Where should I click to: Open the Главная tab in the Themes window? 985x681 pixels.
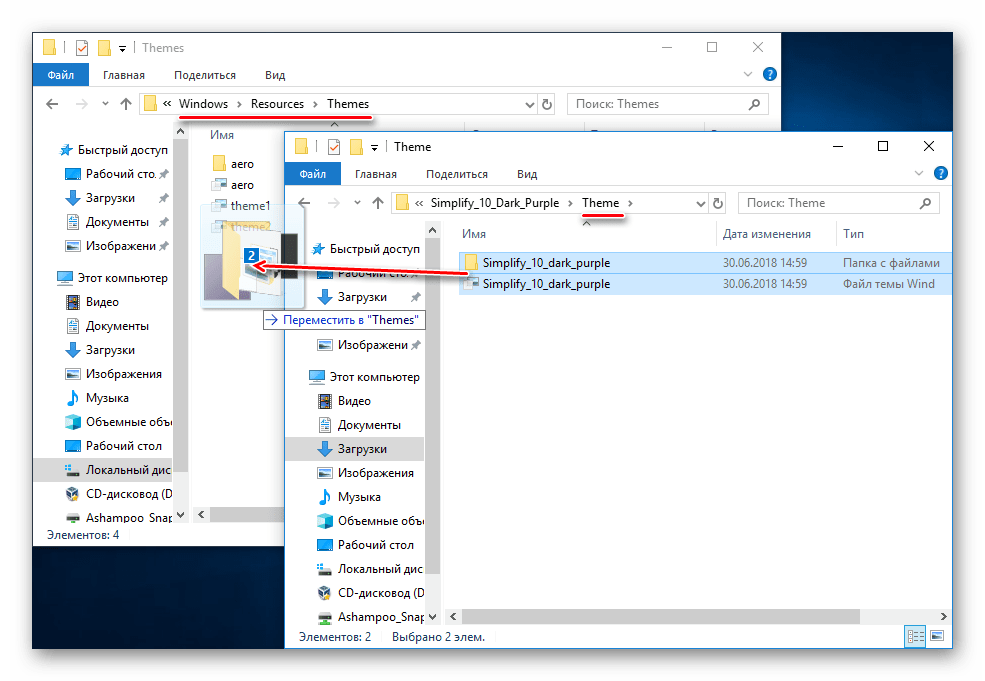pyautogui.click(x=122, y=75)
